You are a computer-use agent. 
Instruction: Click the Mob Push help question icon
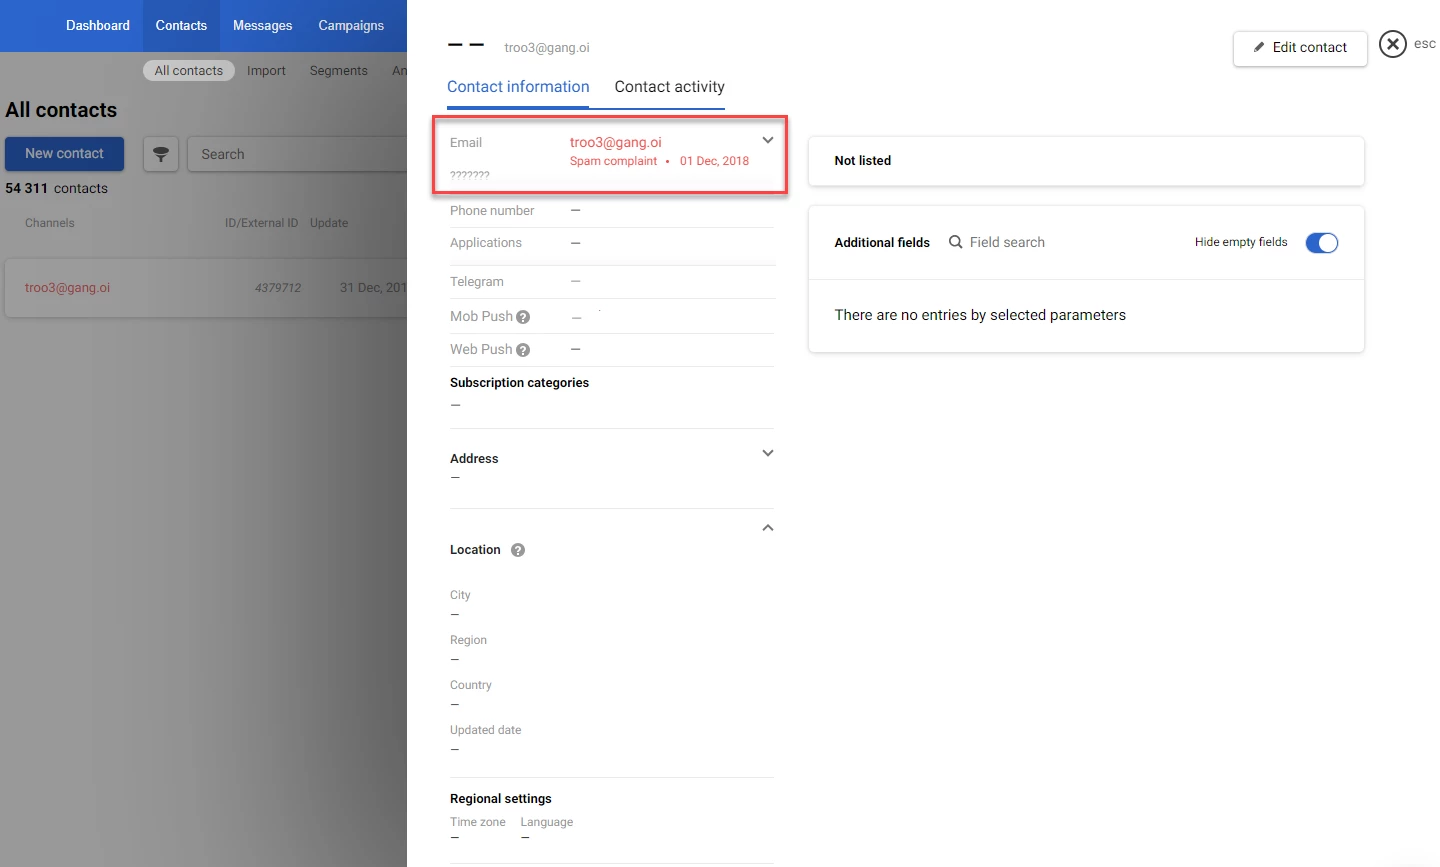[523, 317]
